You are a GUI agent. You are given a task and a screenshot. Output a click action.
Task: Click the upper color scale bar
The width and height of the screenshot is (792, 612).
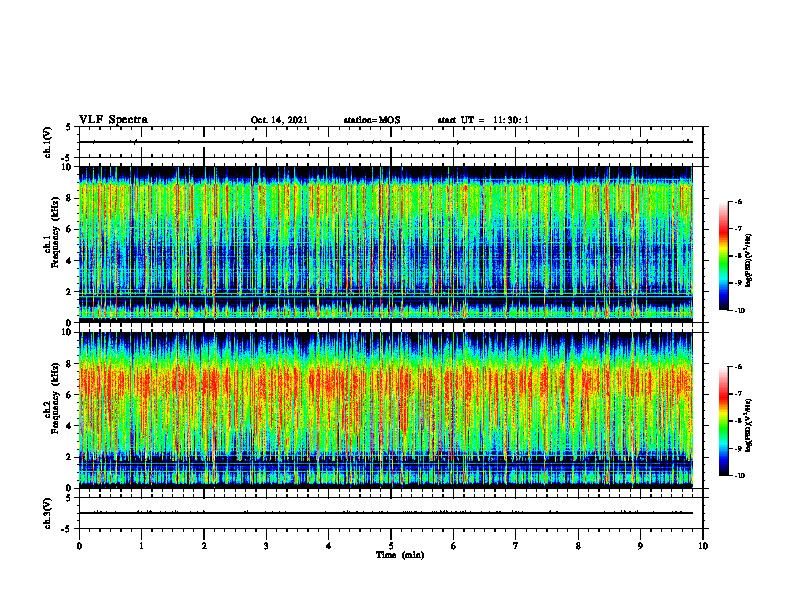(723, 256)
